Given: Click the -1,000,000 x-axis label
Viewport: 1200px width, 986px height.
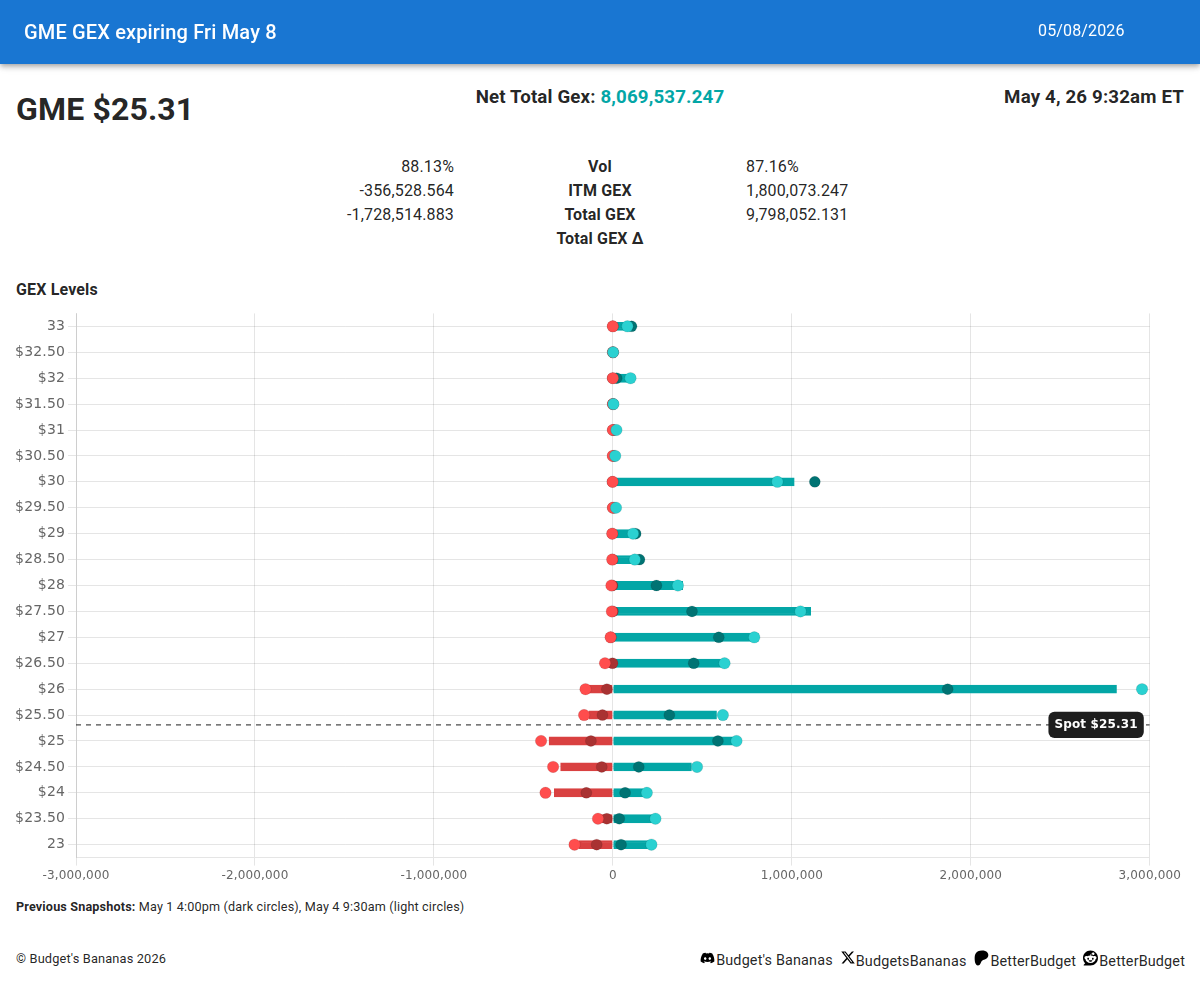Looking at the screenshot, I should 434,874.
